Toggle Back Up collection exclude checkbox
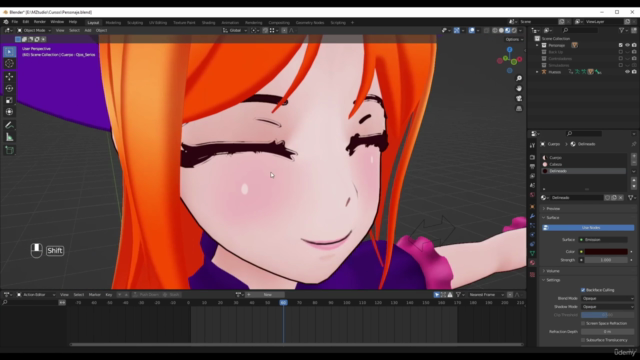Viewport: 640px width, 360px height. click(x=620, y=52)
